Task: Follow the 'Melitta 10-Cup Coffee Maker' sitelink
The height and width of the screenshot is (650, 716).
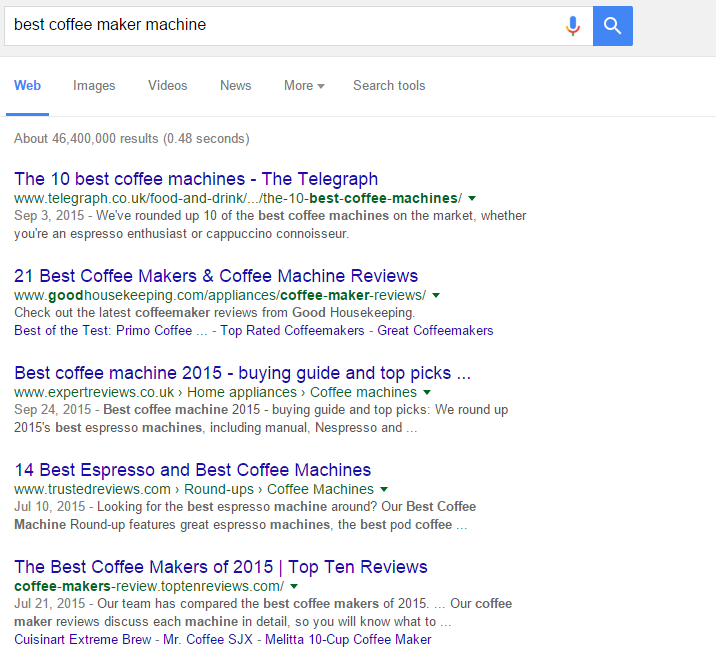Action: [348, 639]
